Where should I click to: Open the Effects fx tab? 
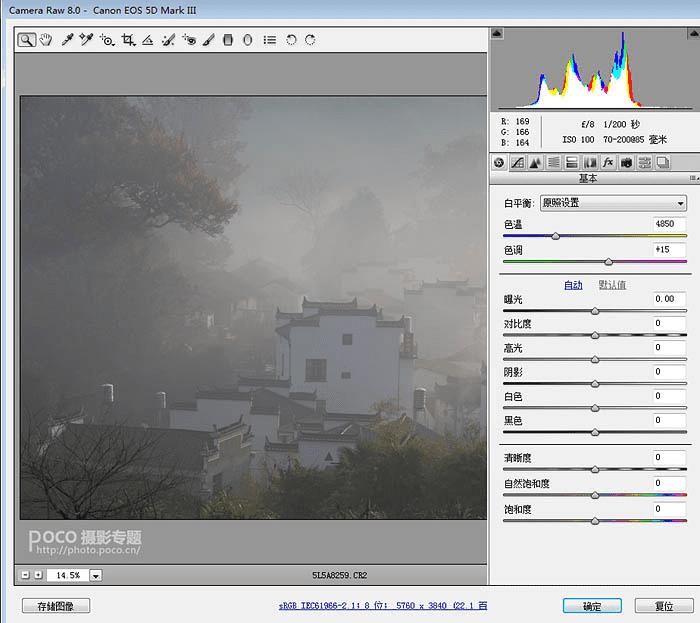[x=608, y=162]
